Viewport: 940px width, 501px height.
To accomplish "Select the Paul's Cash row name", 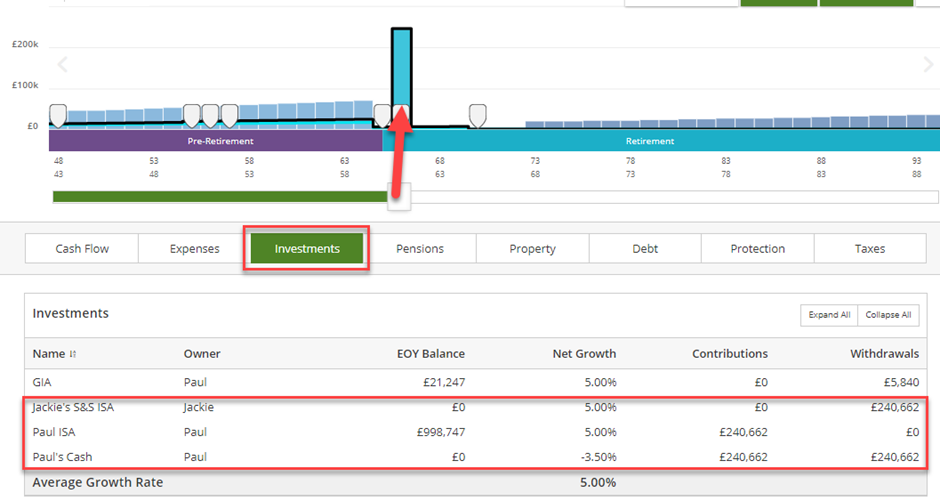I will pos(62,457).
